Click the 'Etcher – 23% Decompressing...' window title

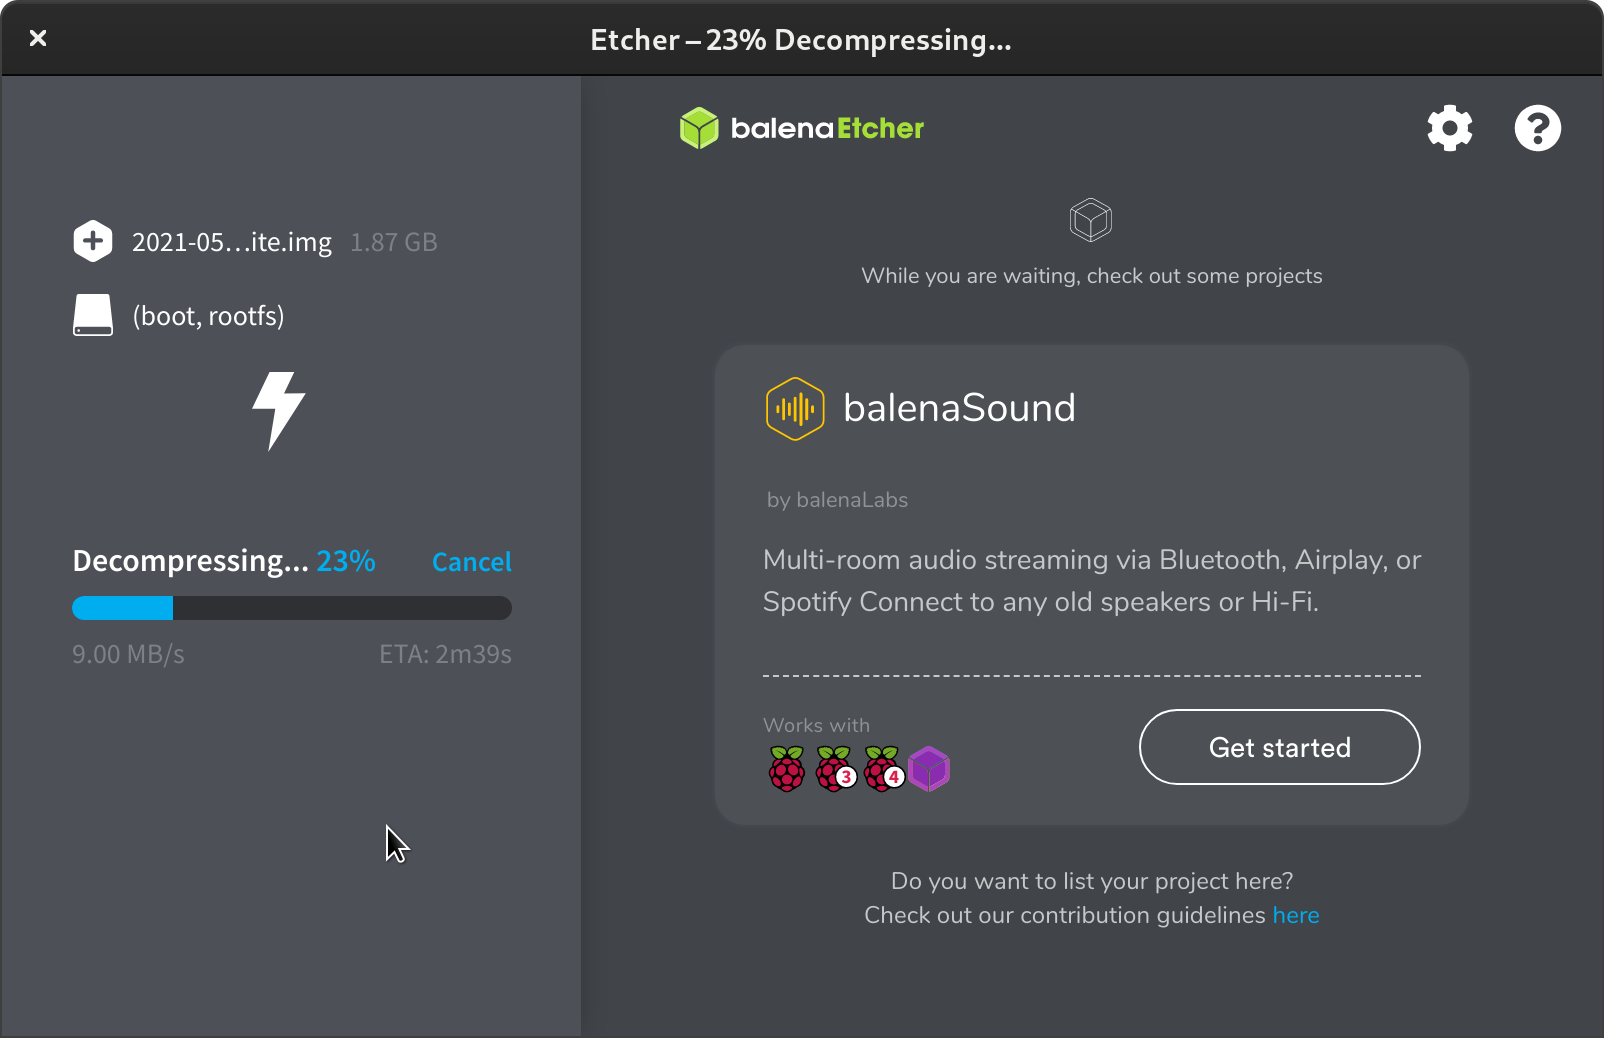801,40
